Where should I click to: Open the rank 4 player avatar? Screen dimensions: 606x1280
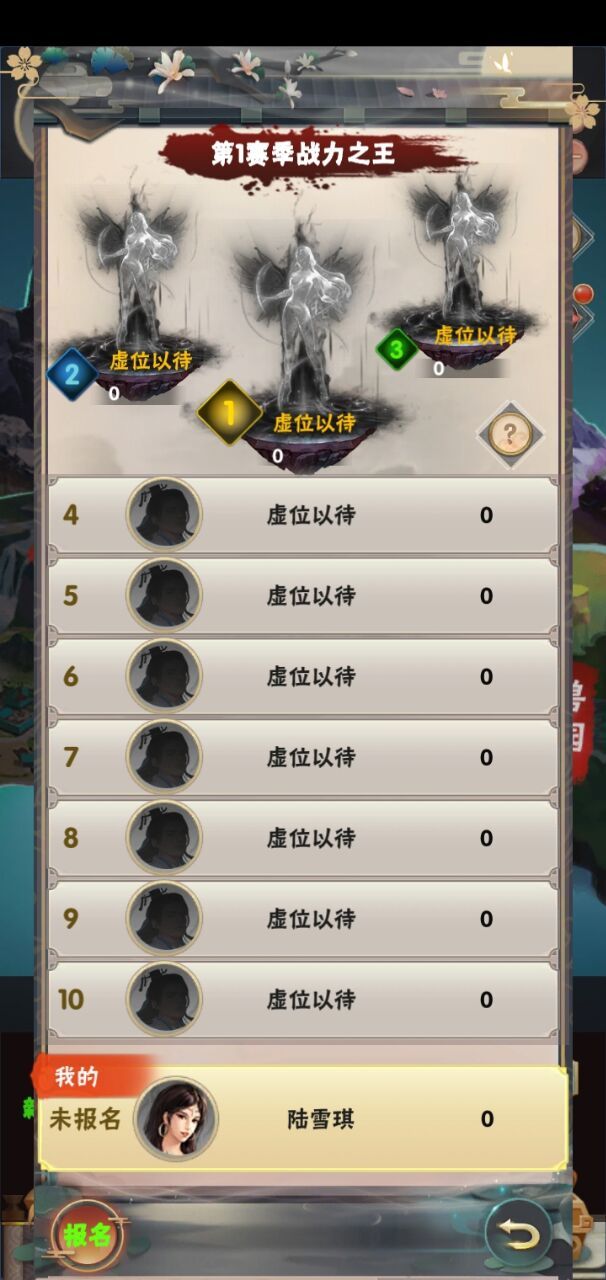pos(164,515)
